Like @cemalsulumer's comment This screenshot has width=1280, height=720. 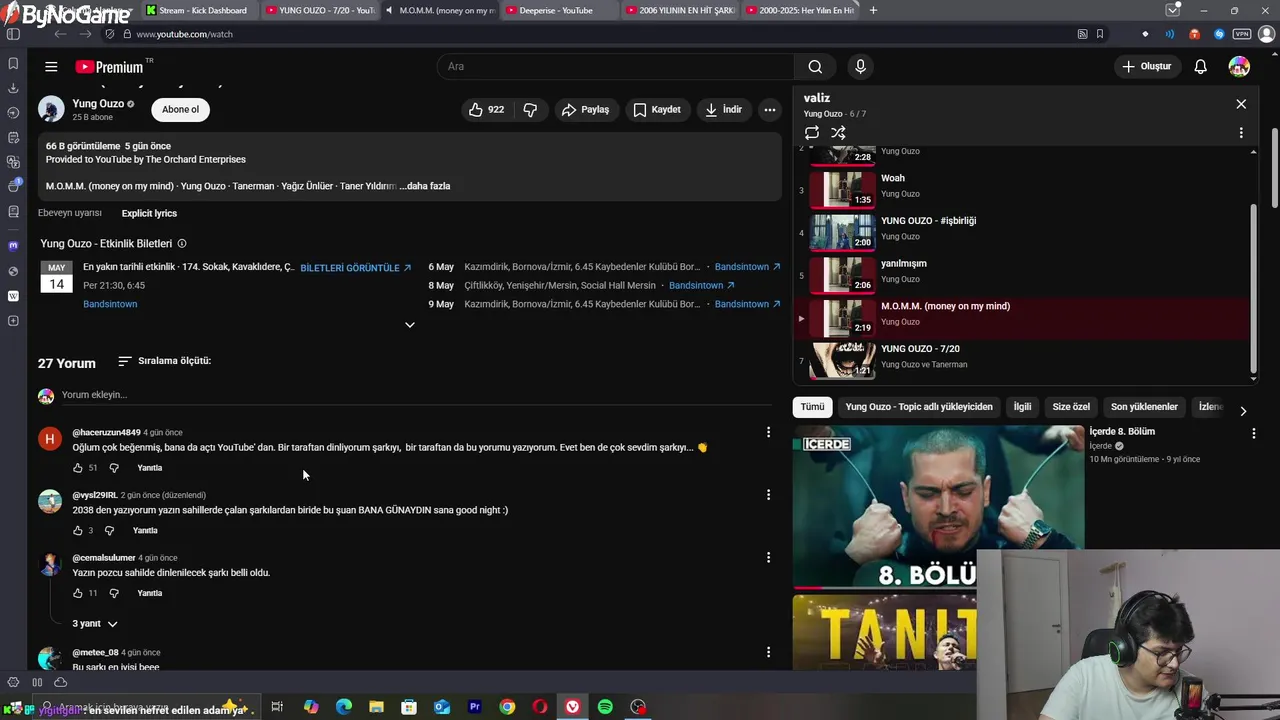click(x=78, y=593)
